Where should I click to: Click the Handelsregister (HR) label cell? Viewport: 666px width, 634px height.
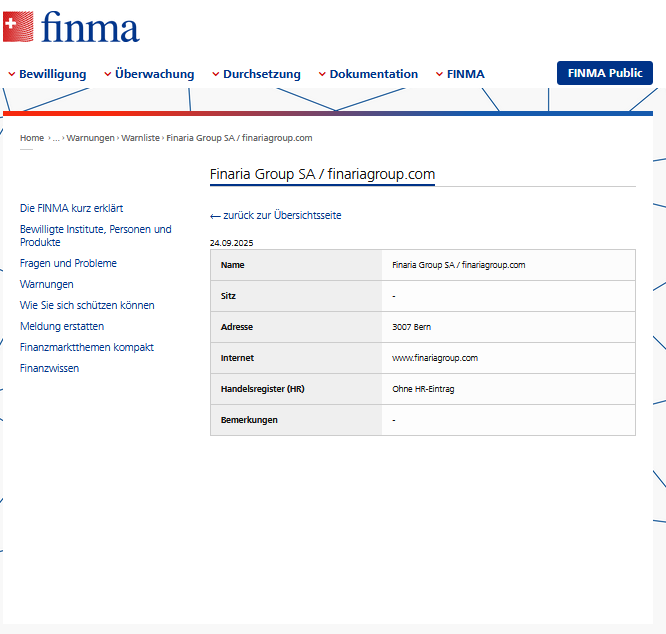tap(296, 389)
